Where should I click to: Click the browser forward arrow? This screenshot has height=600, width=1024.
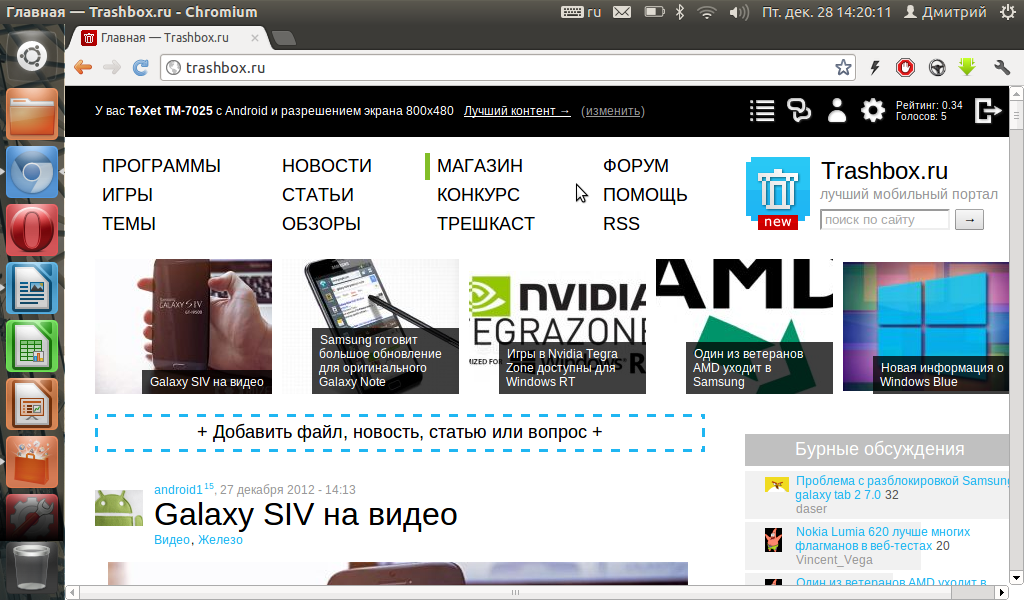112,67
